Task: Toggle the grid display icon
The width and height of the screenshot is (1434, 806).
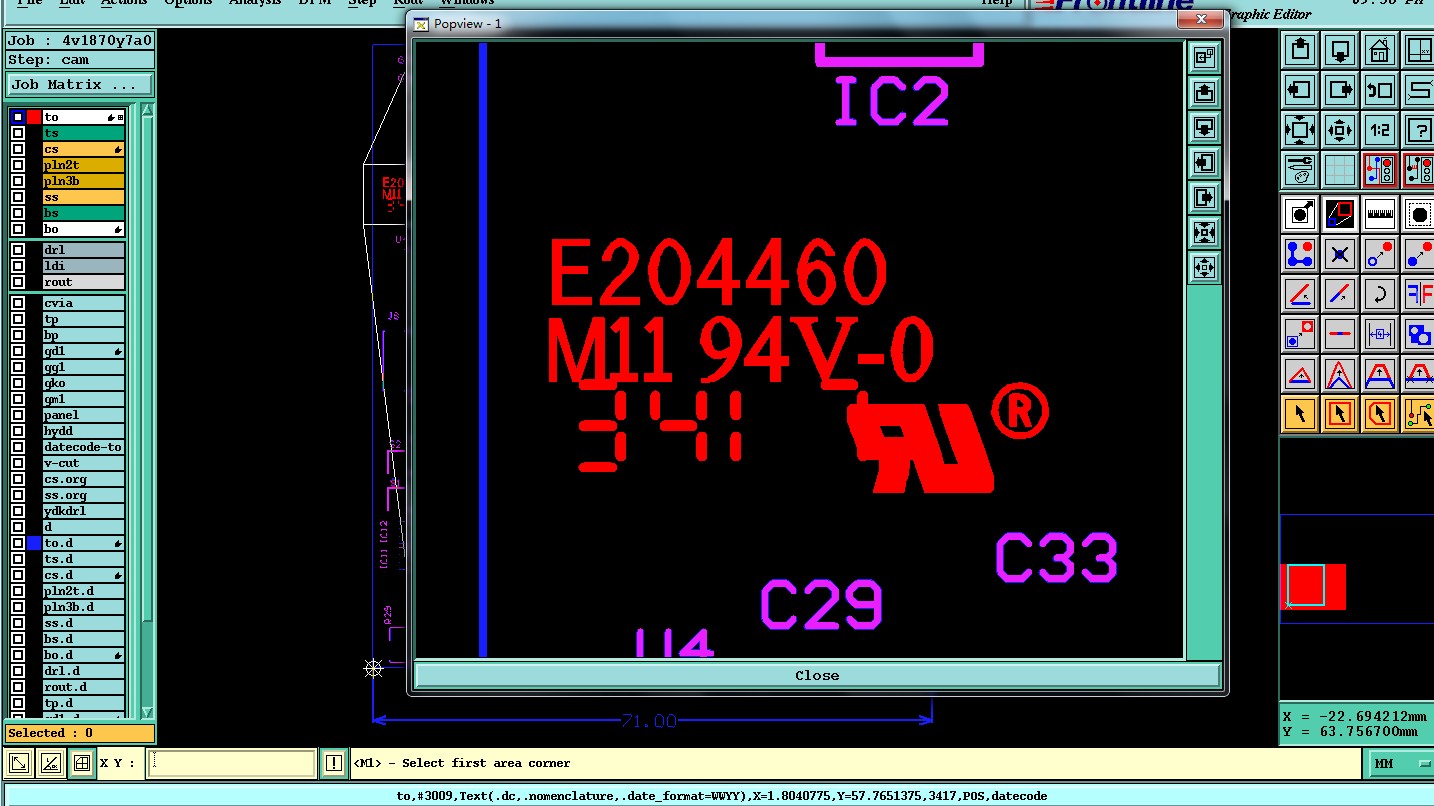Action: (x=1339, y=169)
